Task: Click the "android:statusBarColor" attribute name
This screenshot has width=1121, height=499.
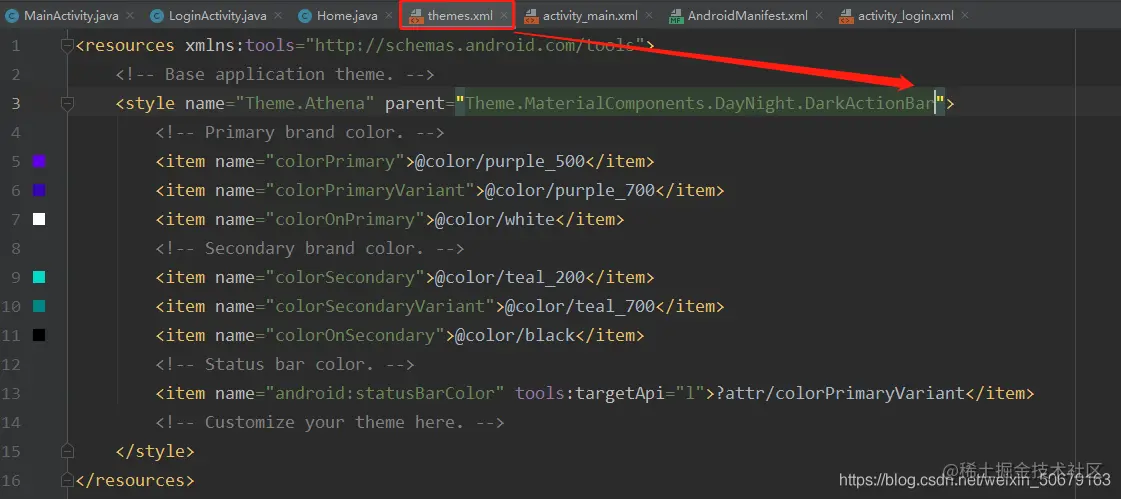Action: tap(385, 393)
